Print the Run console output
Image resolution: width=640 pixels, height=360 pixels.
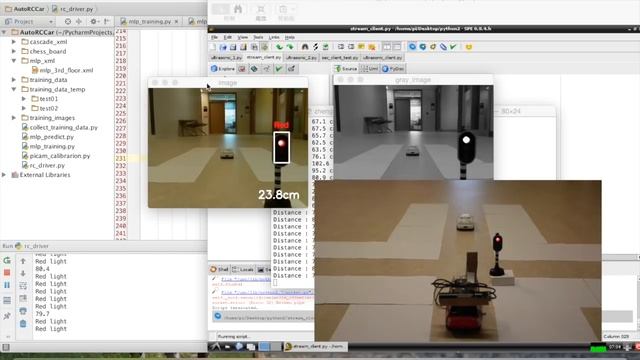[x=23, y=311]
